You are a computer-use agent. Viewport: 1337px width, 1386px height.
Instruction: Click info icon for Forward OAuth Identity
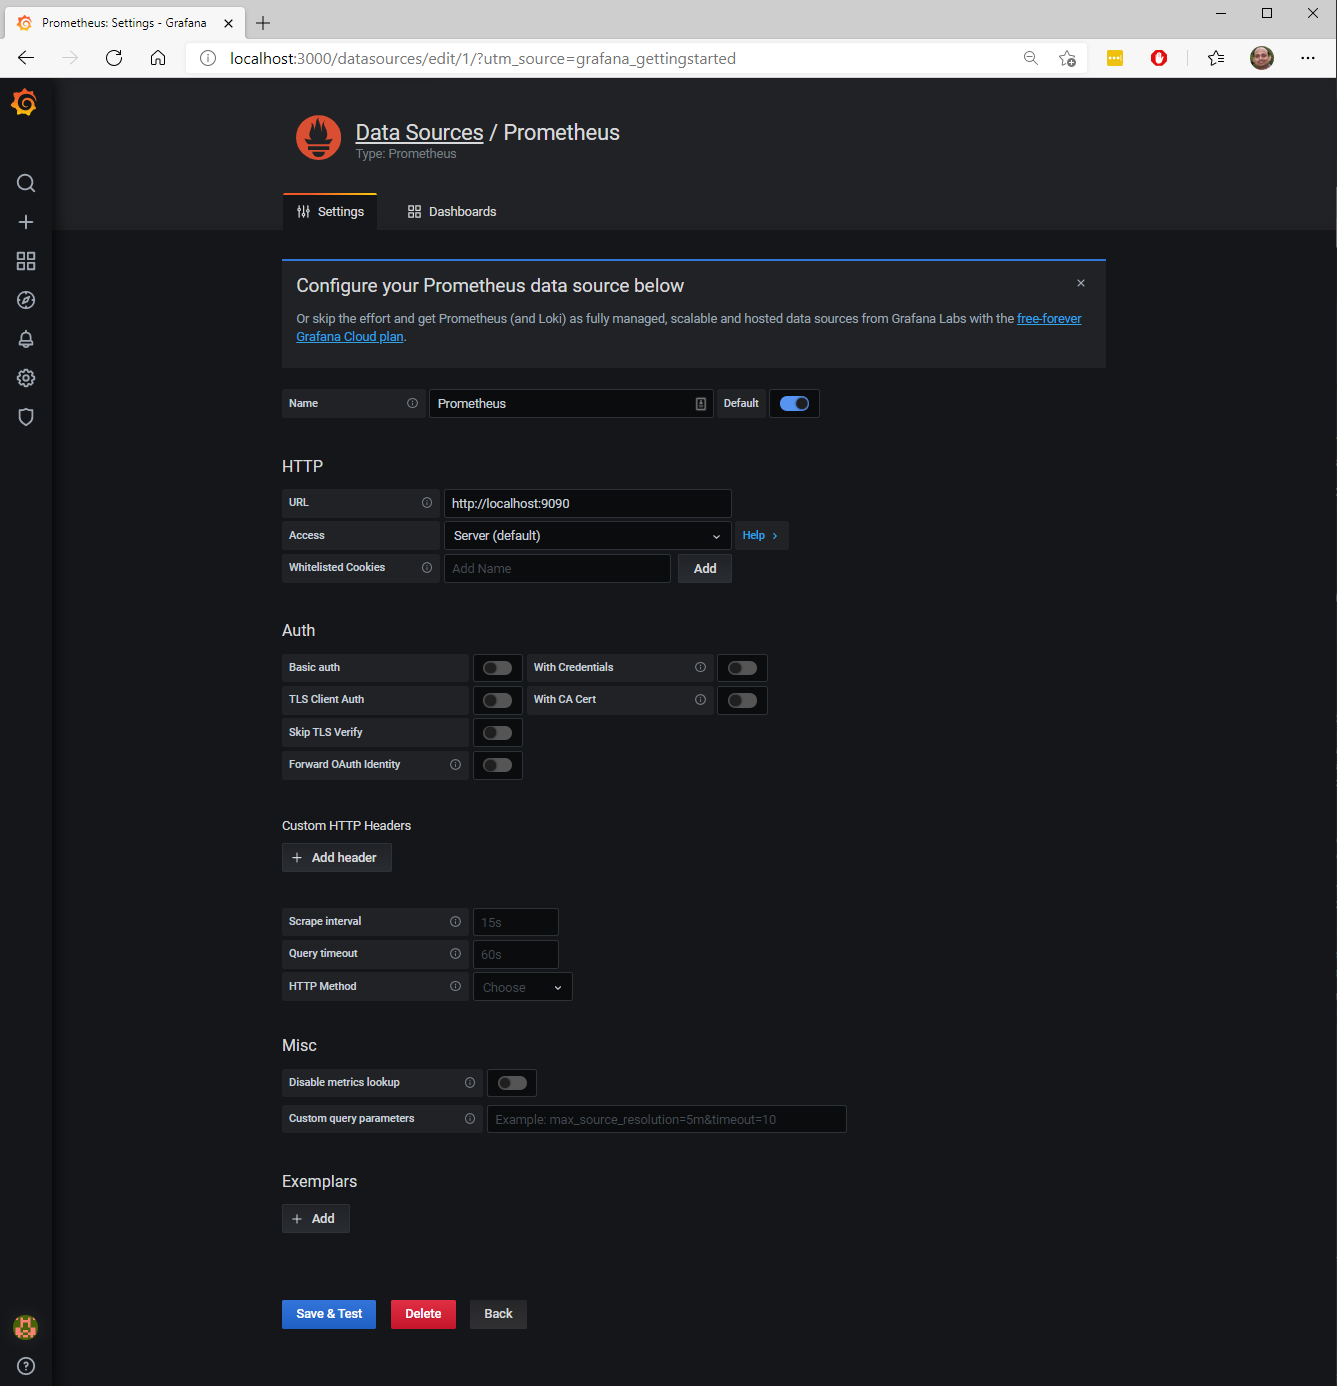pyautogui.click(x=455, y=764)
